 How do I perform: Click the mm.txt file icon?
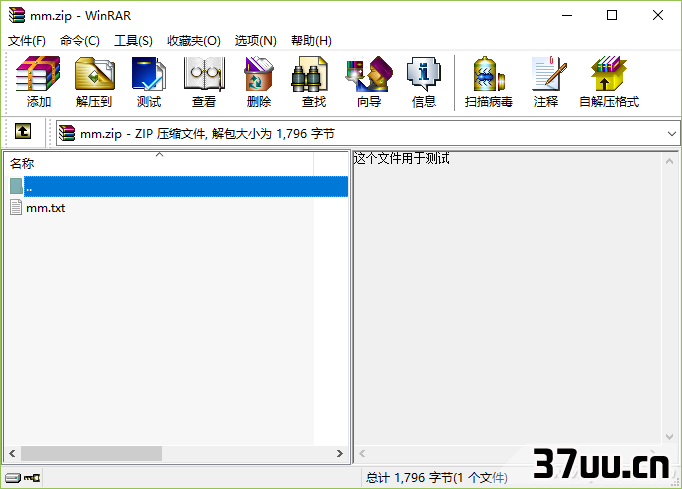click(16, 208)
